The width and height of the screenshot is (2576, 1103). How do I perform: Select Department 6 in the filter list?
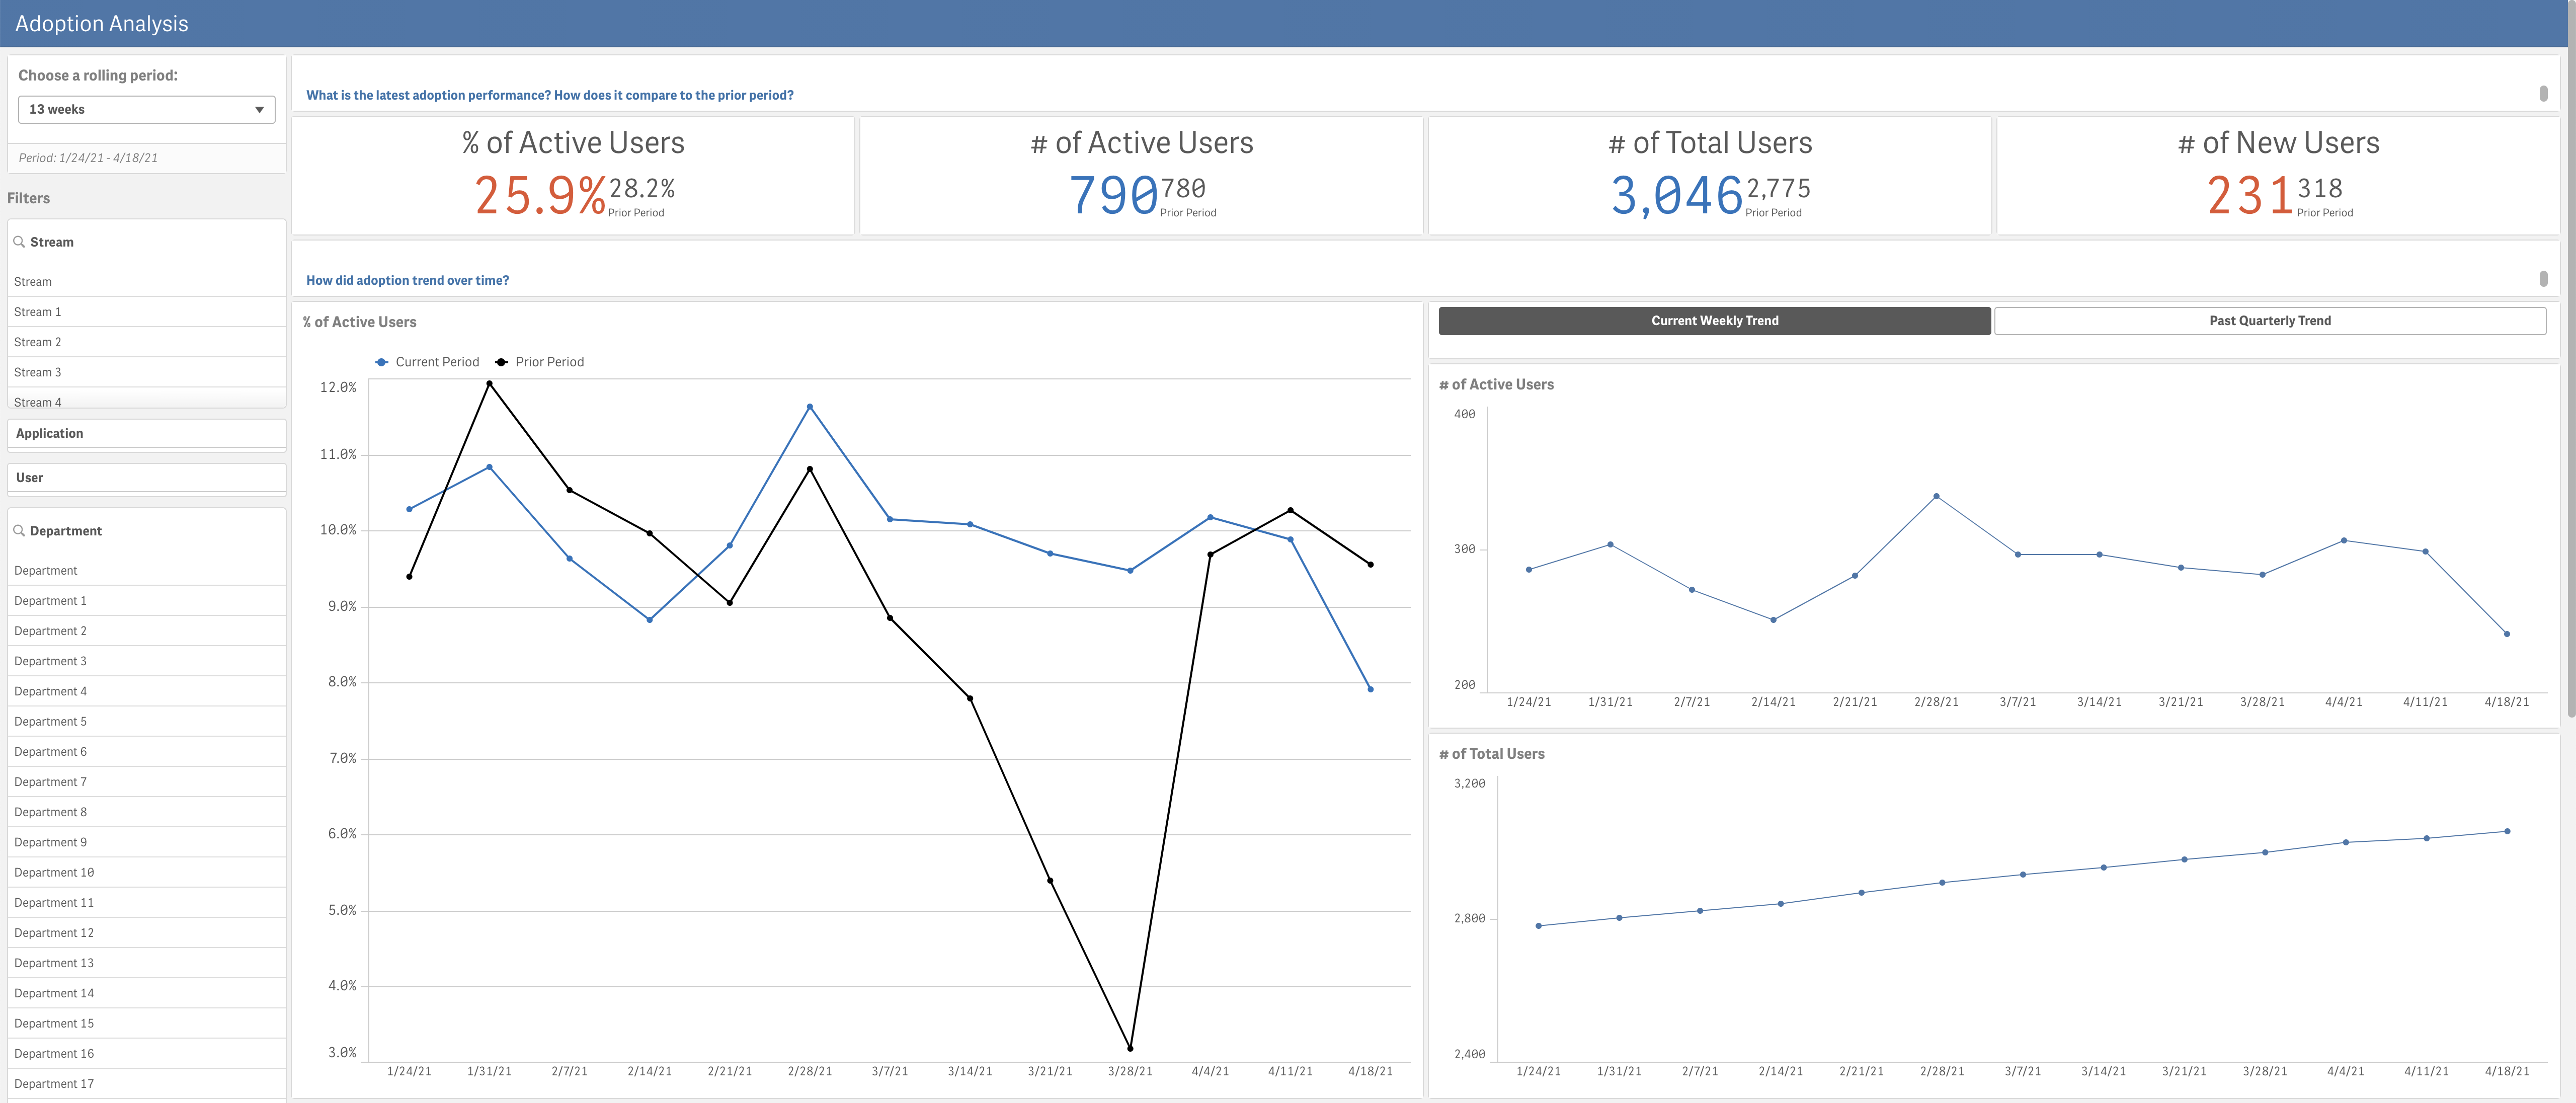146,752
